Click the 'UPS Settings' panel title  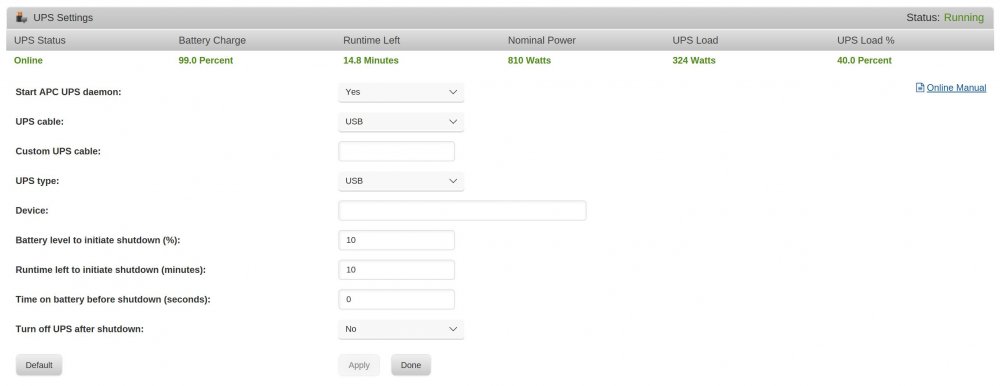pos(63,18)
